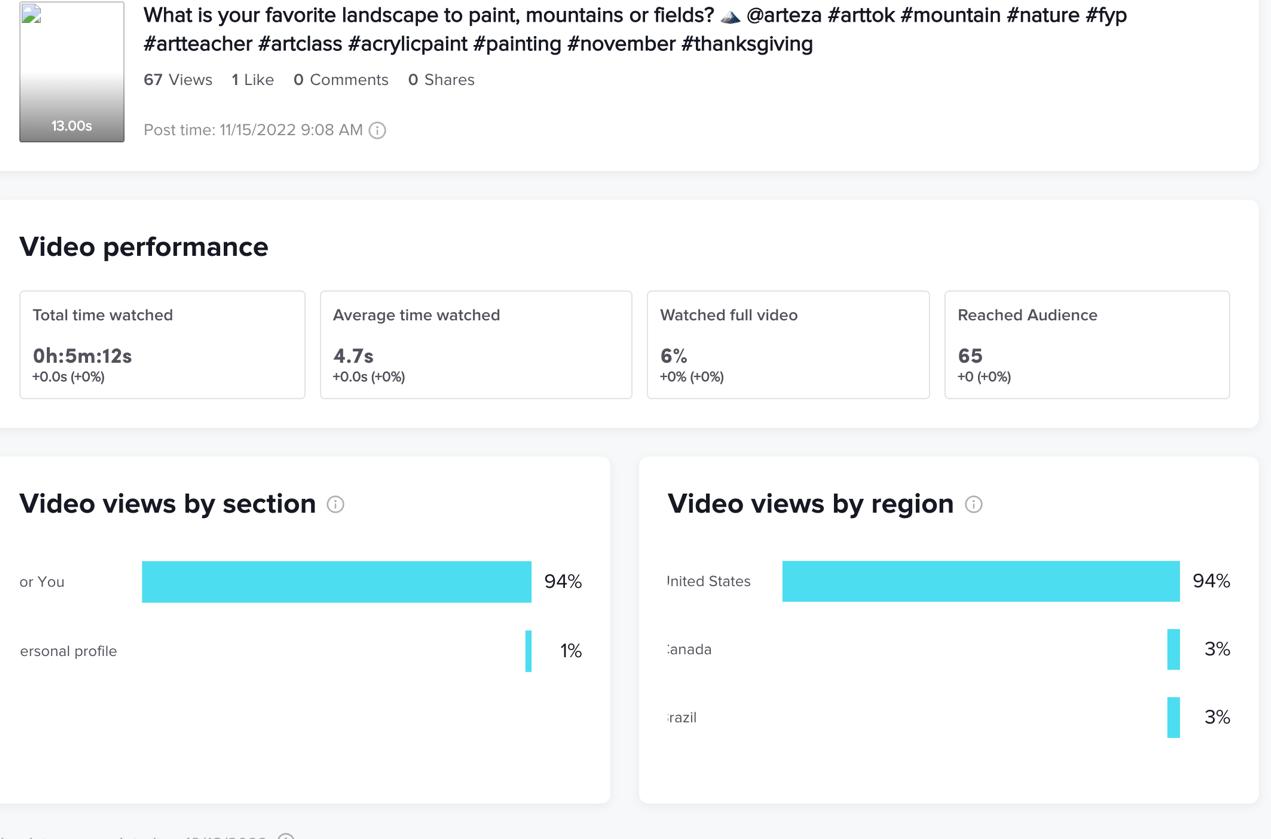Select the Total time watched card
The image size is (1271, 839).
click(x=162, y=345)
